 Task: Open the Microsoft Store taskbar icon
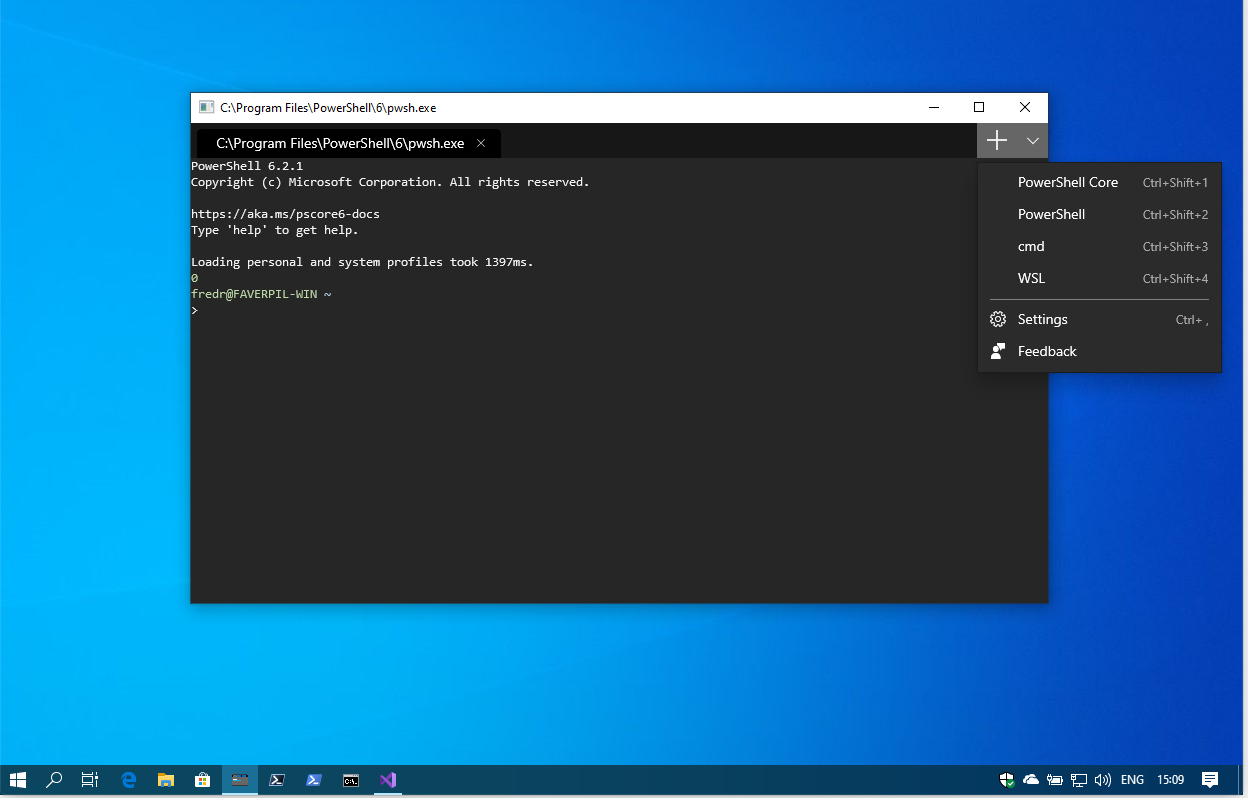click(202, 779)
